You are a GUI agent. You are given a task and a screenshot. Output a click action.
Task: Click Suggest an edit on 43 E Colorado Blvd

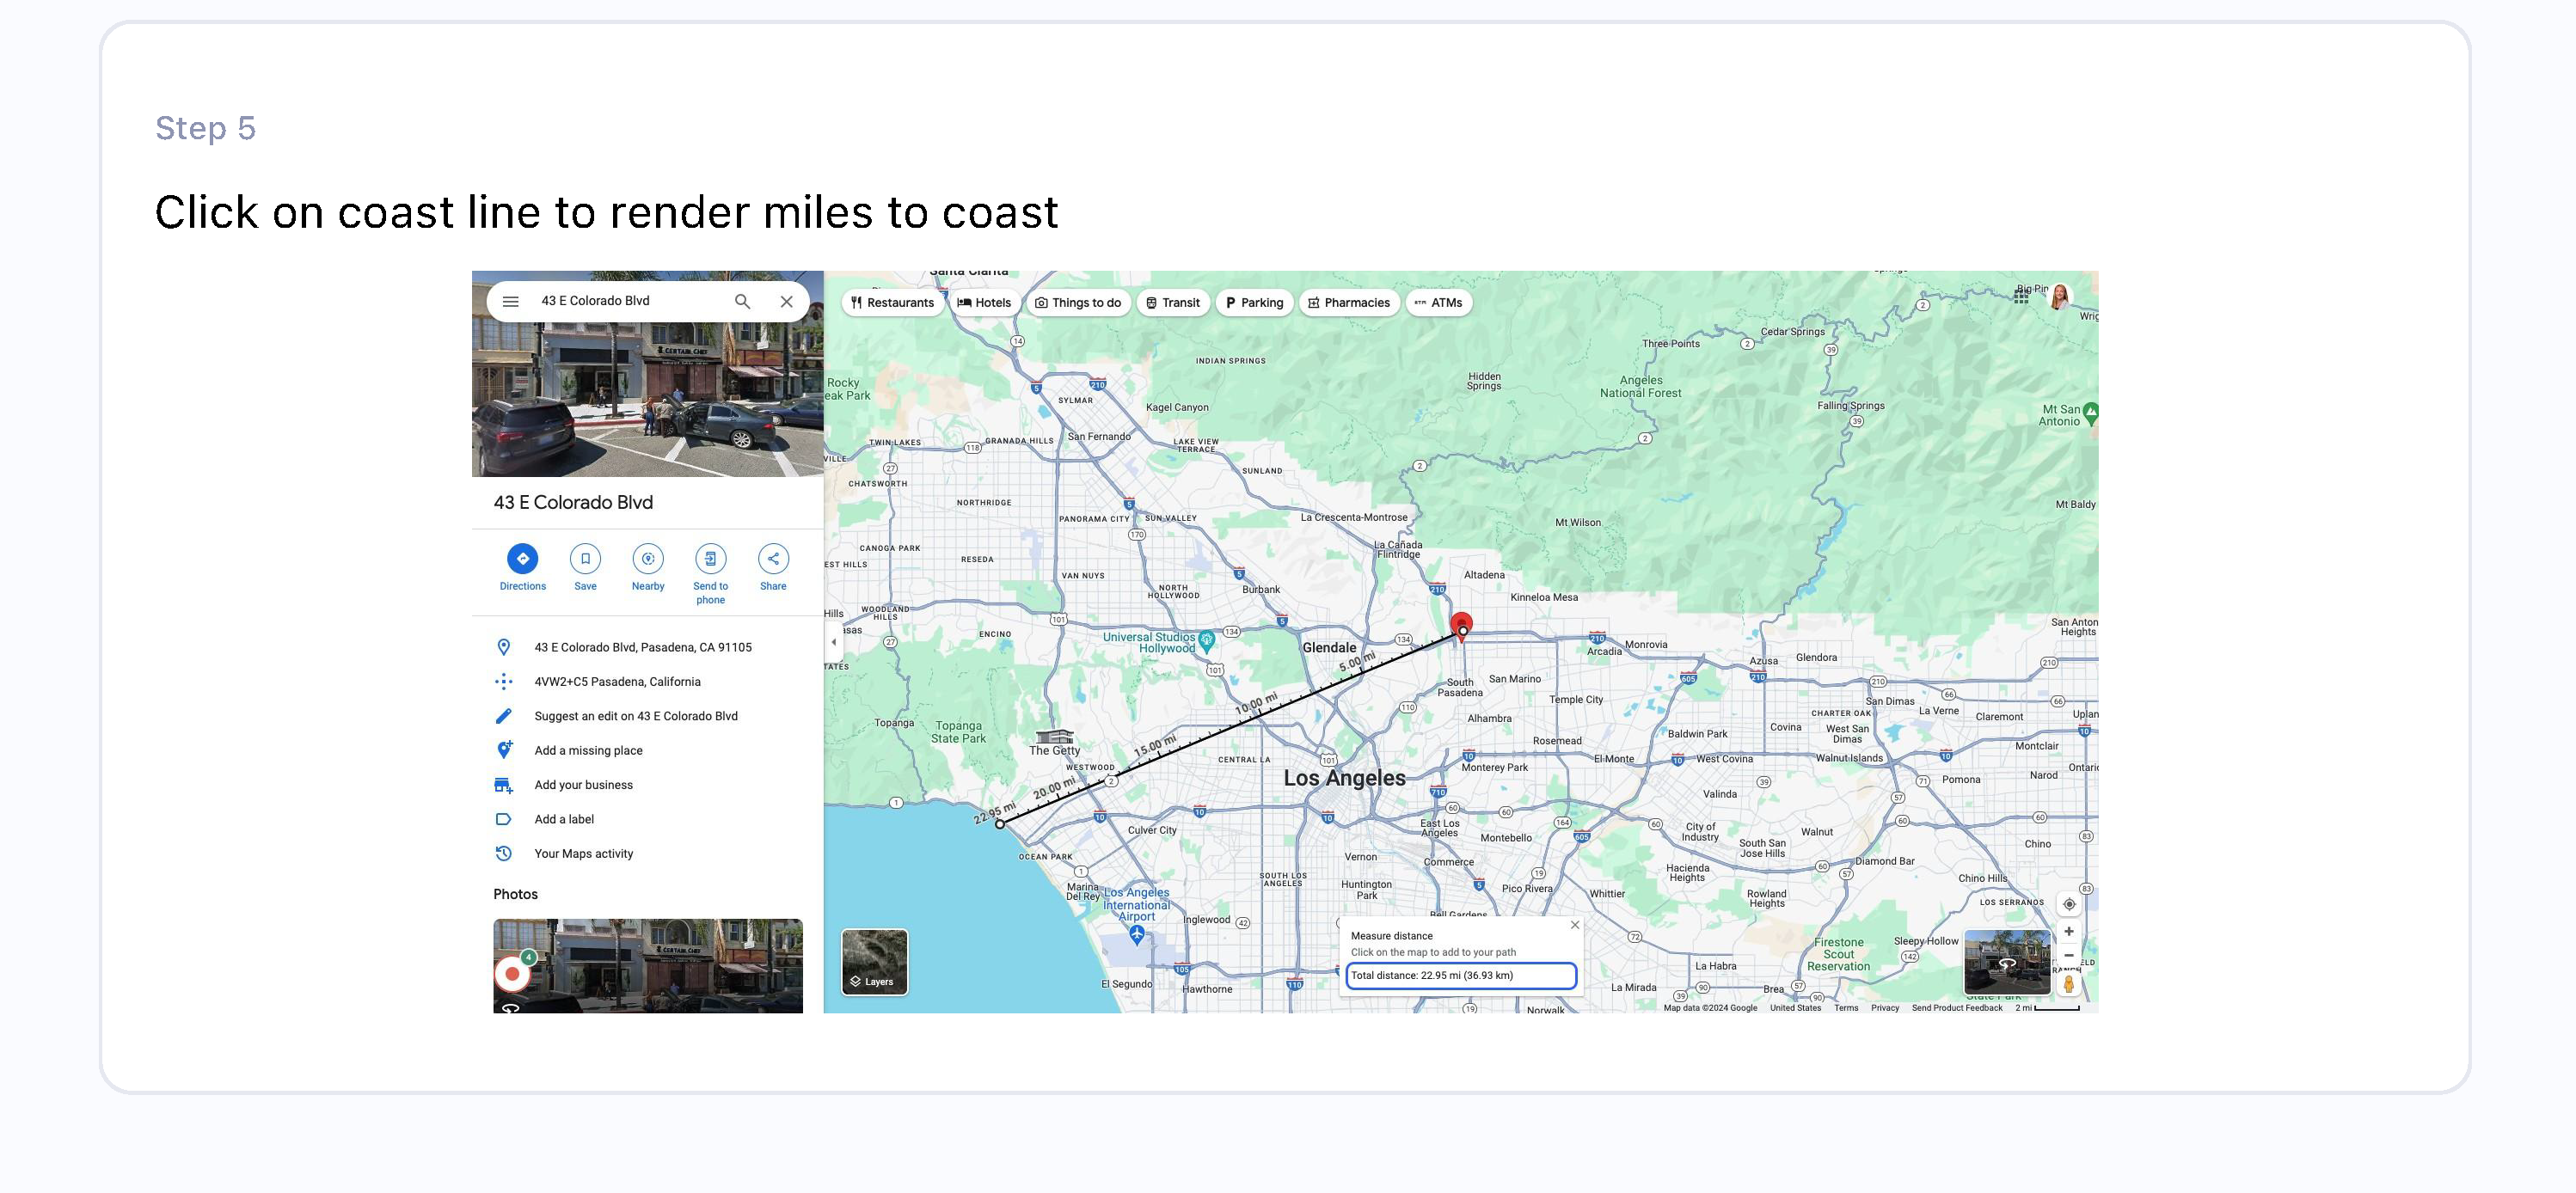coord(636,716)
